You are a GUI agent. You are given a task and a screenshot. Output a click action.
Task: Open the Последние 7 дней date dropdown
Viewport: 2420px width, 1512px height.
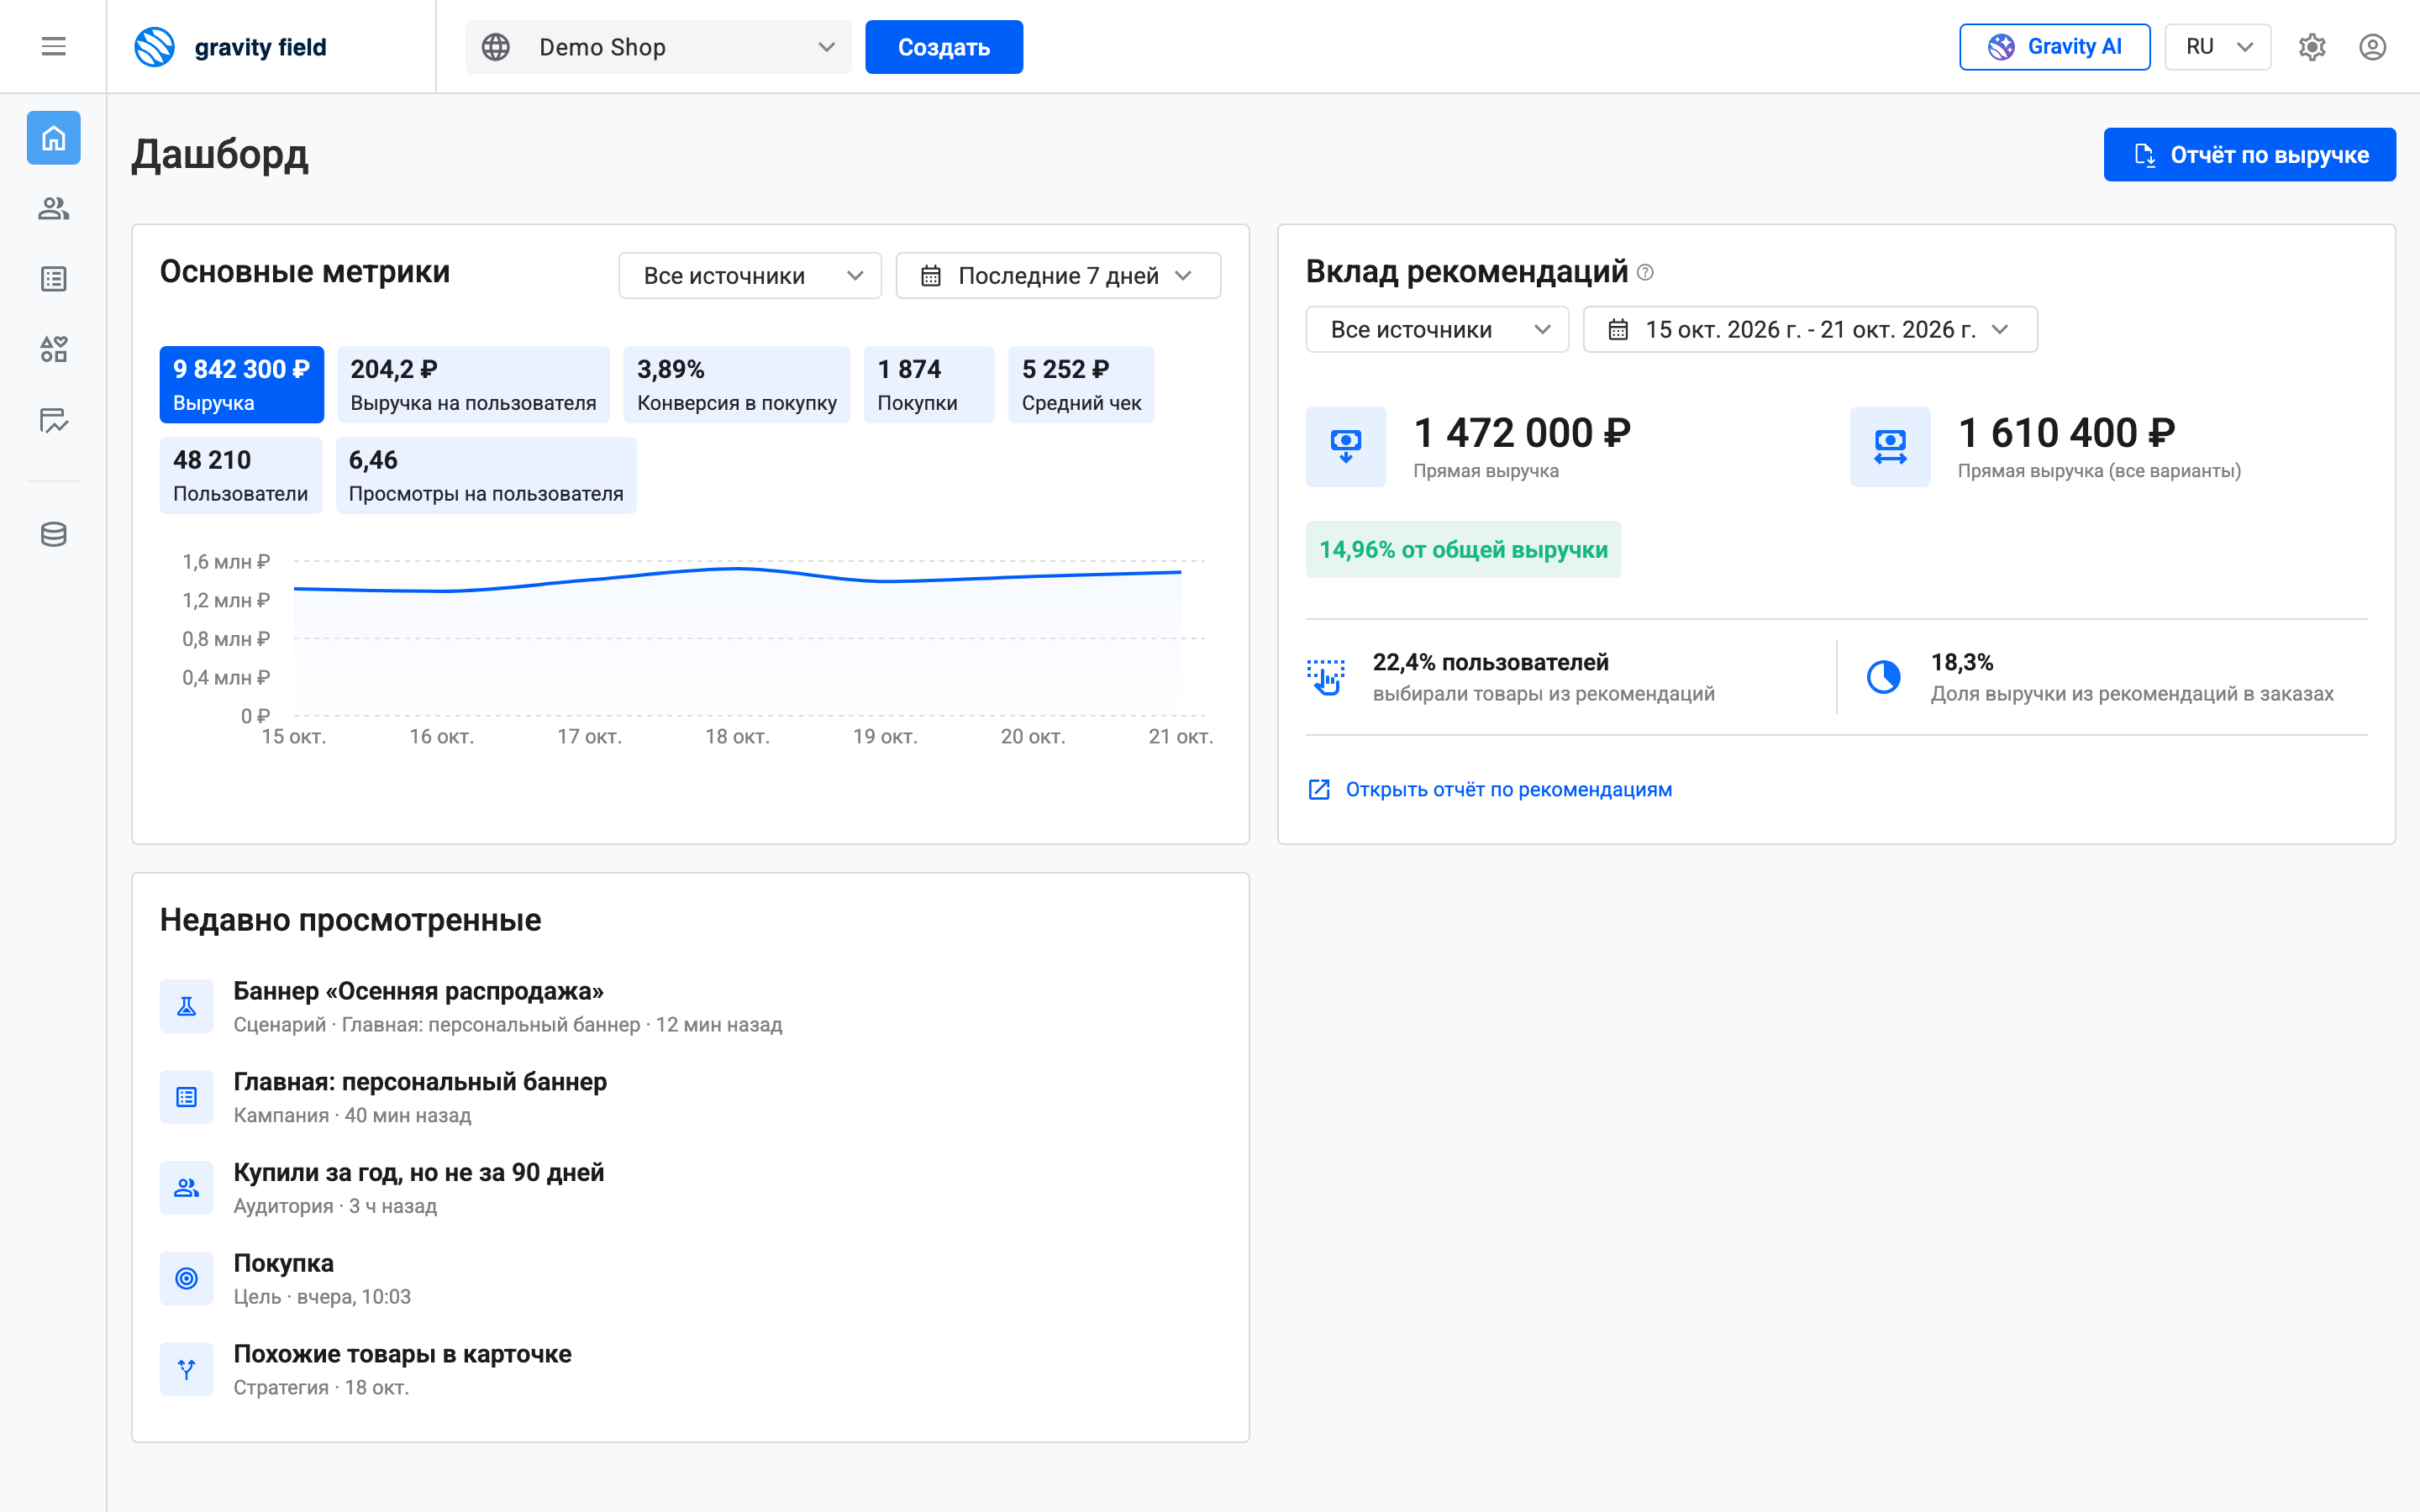(1058, 276)
